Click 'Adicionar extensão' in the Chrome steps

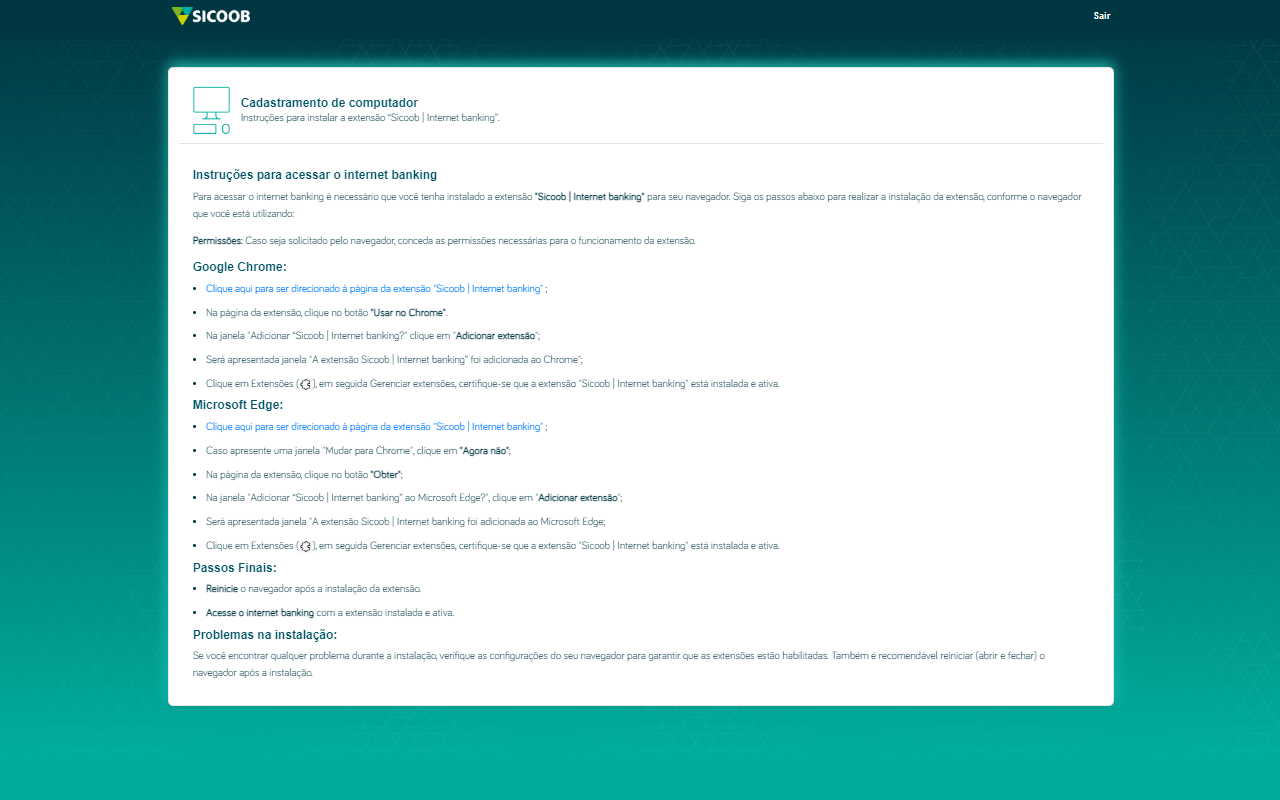[495, 336]
